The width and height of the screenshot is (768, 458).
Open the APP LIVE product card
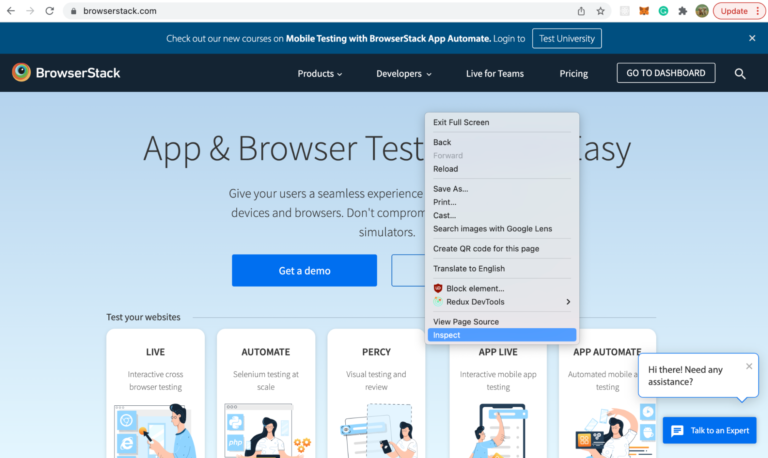click(498, 402)
